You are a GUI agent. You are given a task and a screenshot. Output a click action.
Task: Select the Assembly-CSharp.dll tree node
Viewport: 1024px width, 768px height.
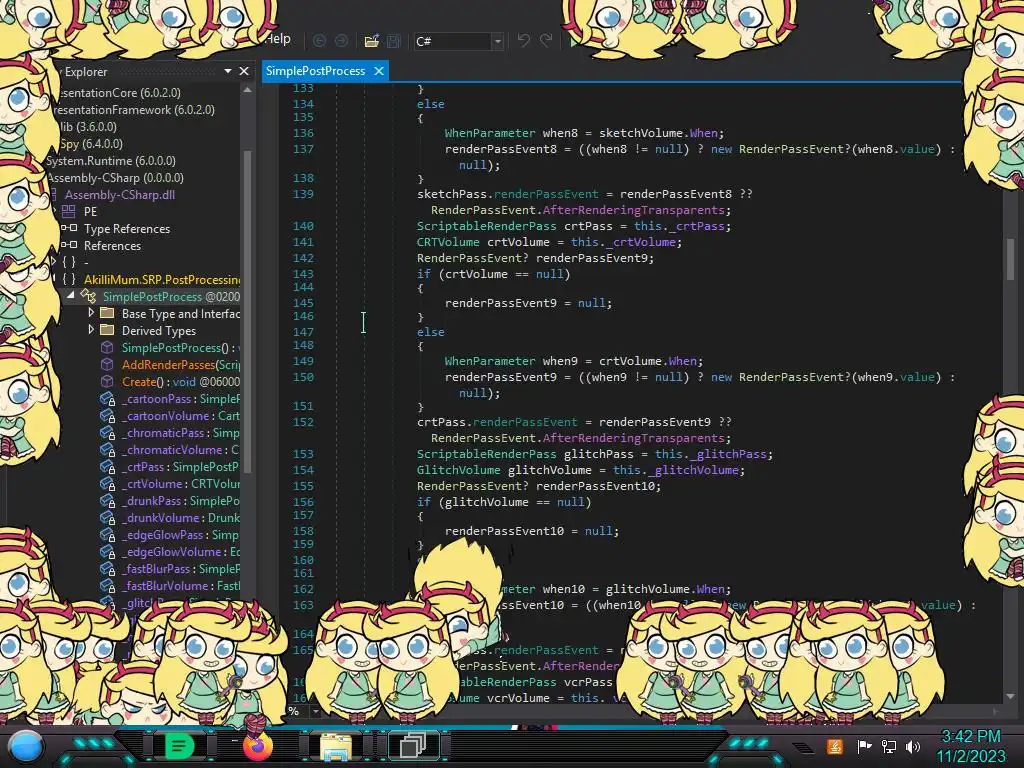click(120, 195)
